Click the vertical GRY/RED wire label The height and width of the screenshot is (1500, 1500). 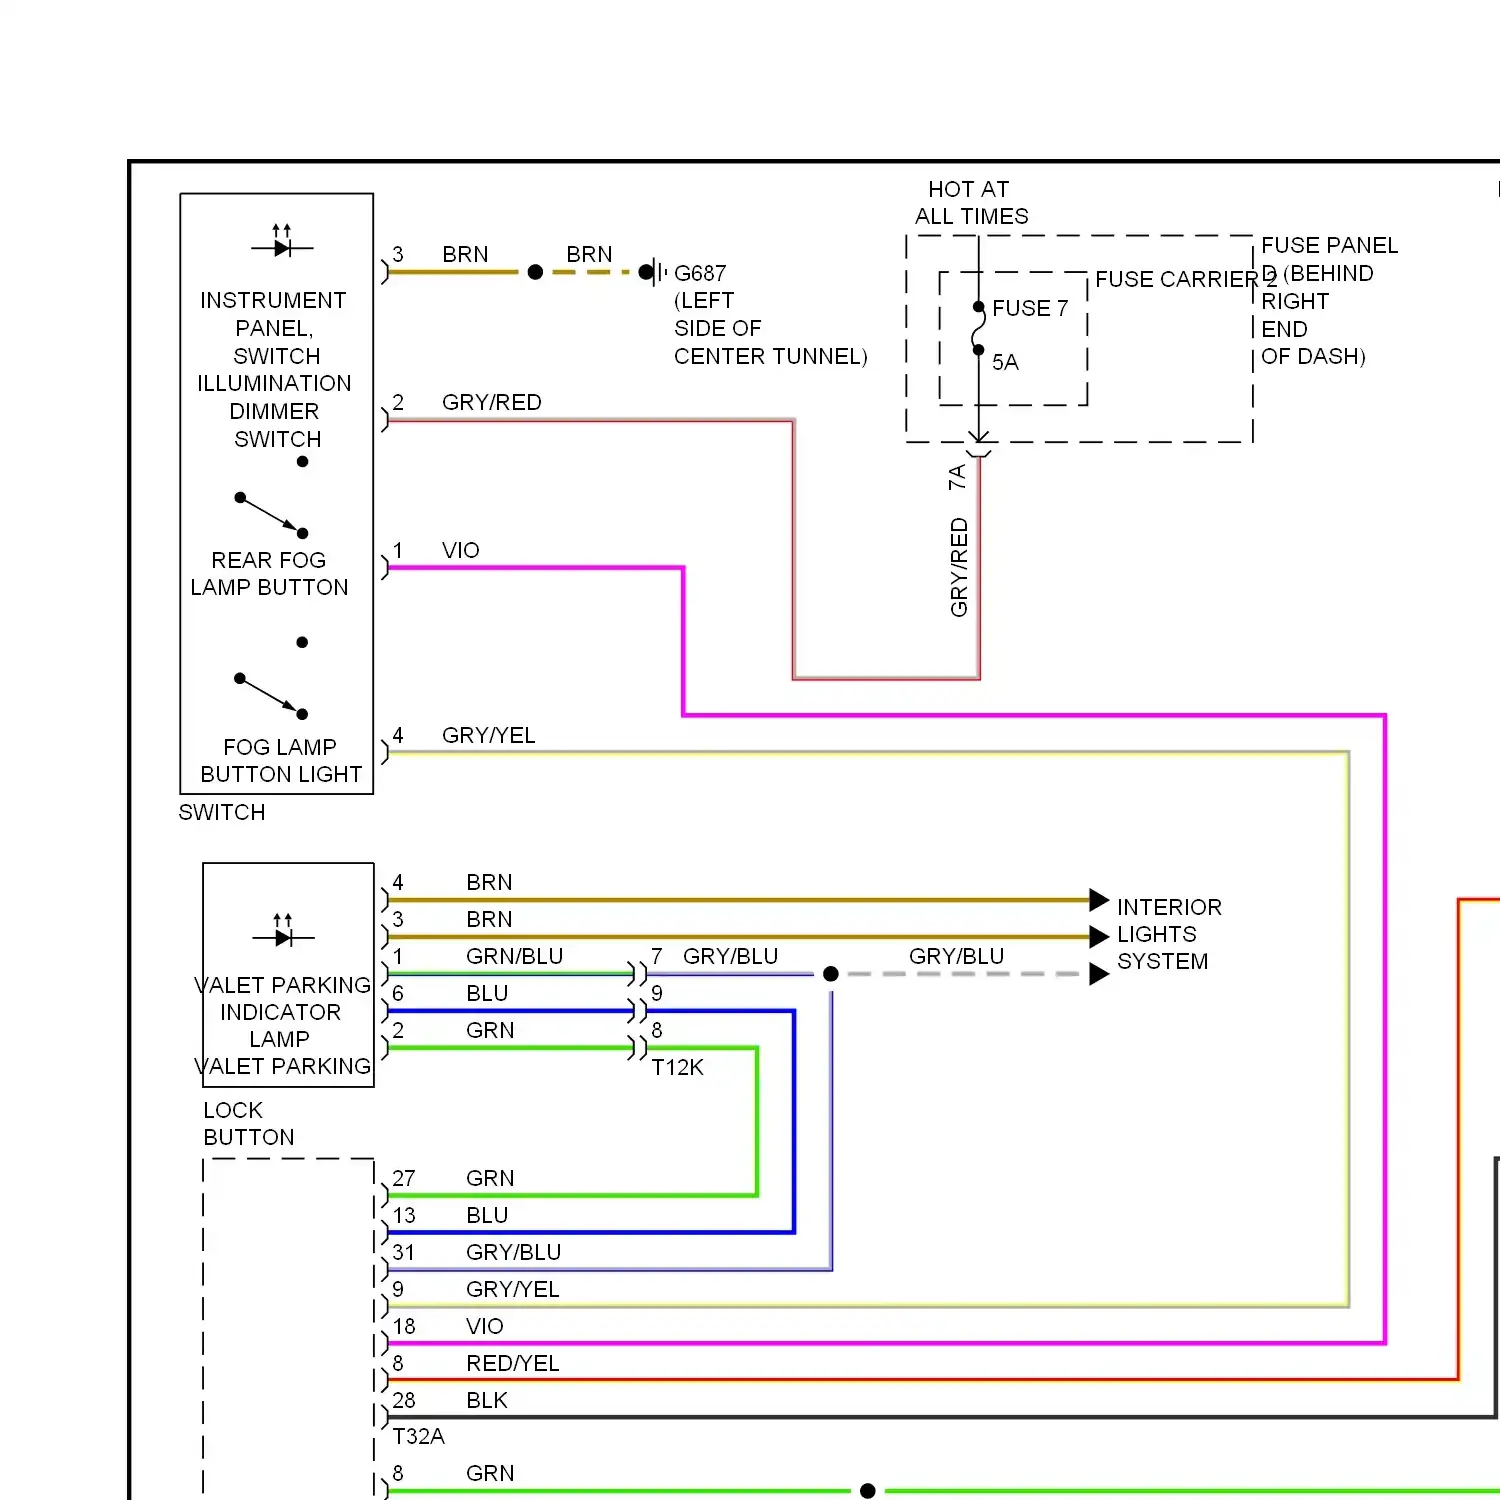pyautogui.click(x=959, y=567)
